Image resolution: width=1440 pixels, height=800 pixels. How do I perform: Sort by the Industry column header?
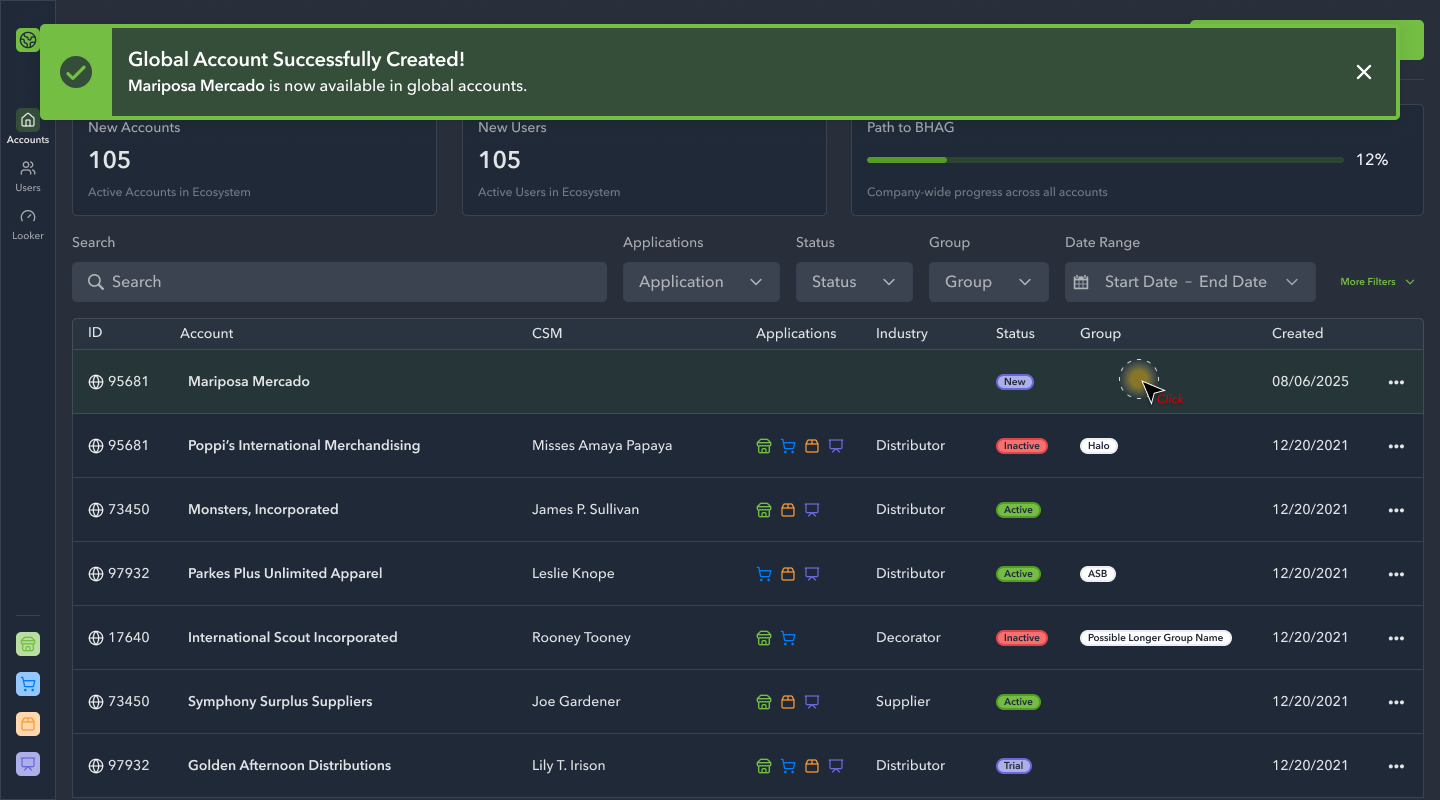(902, 333)
